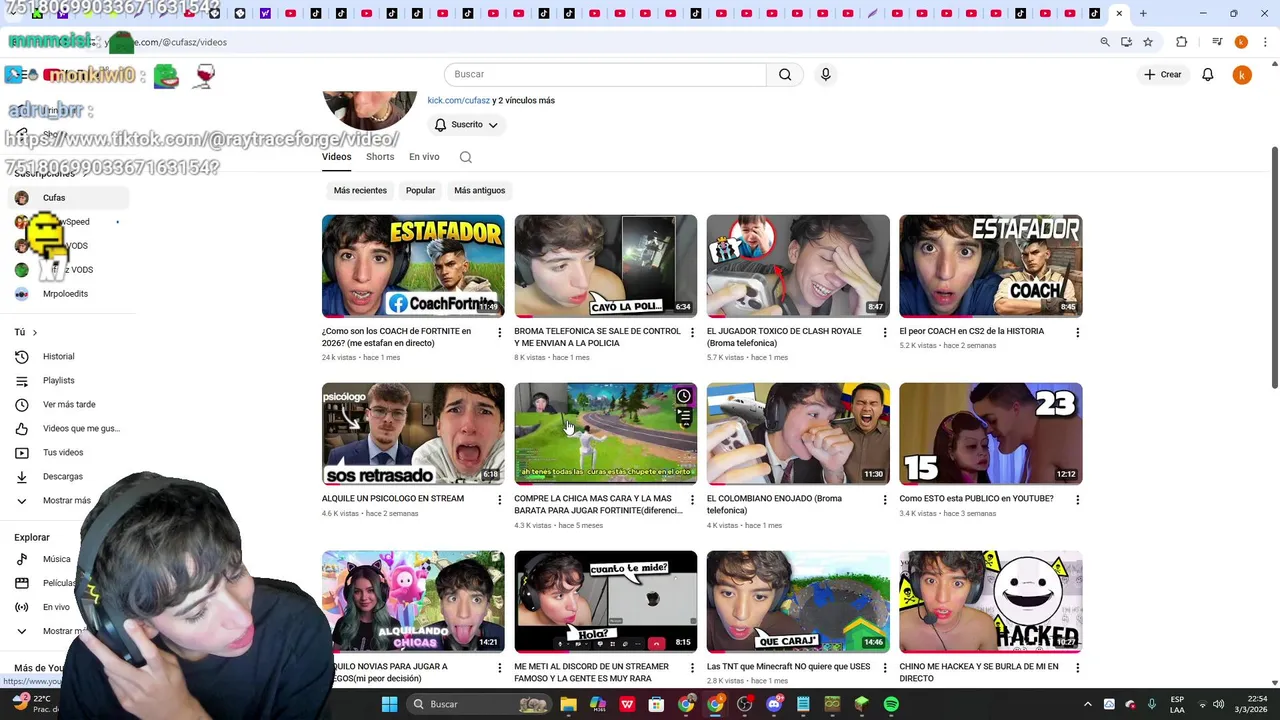
Task: Open Mrploedits subscription in sidebar
Action: point(66,294)
